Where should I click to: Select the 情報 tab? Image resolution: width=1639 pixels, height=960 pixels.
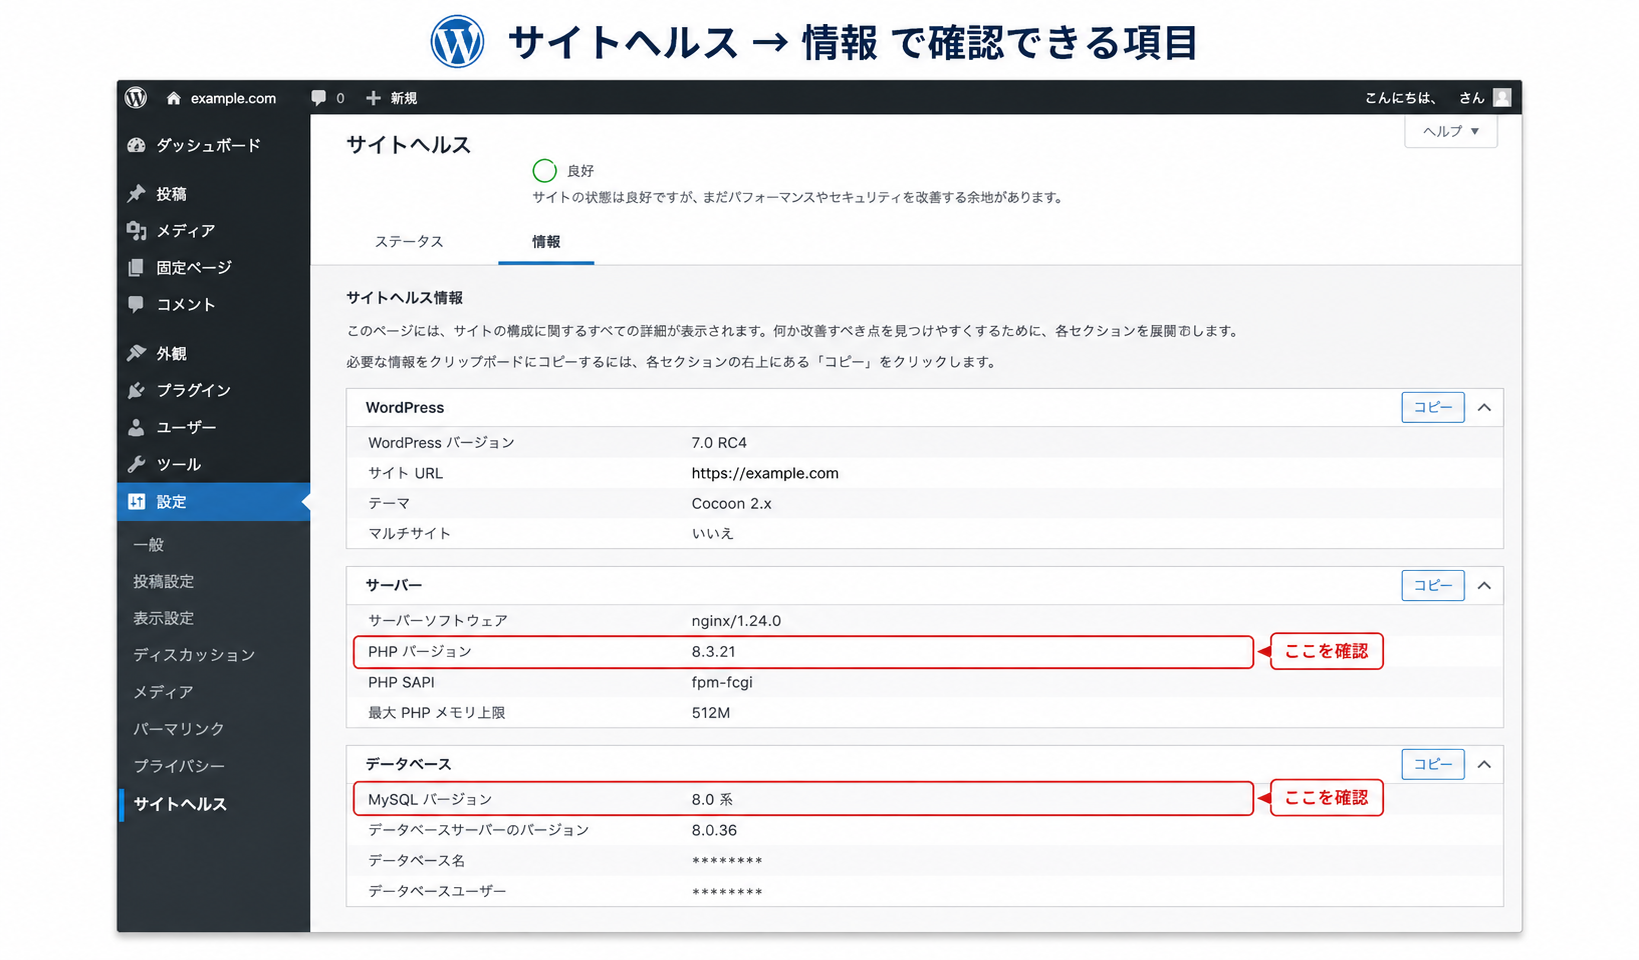[546, 241]
